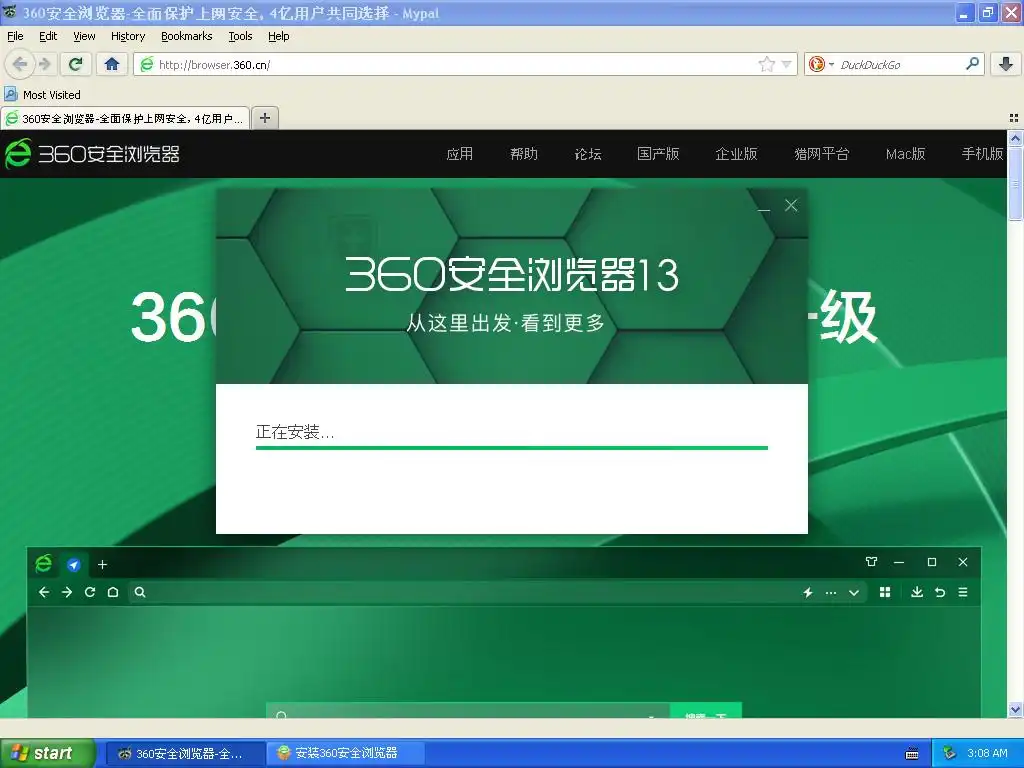Viewport: 1024px width, 768px height.
Task: Open the DuckDuckGo search engine selector
Action: click(x=821, y=64)
